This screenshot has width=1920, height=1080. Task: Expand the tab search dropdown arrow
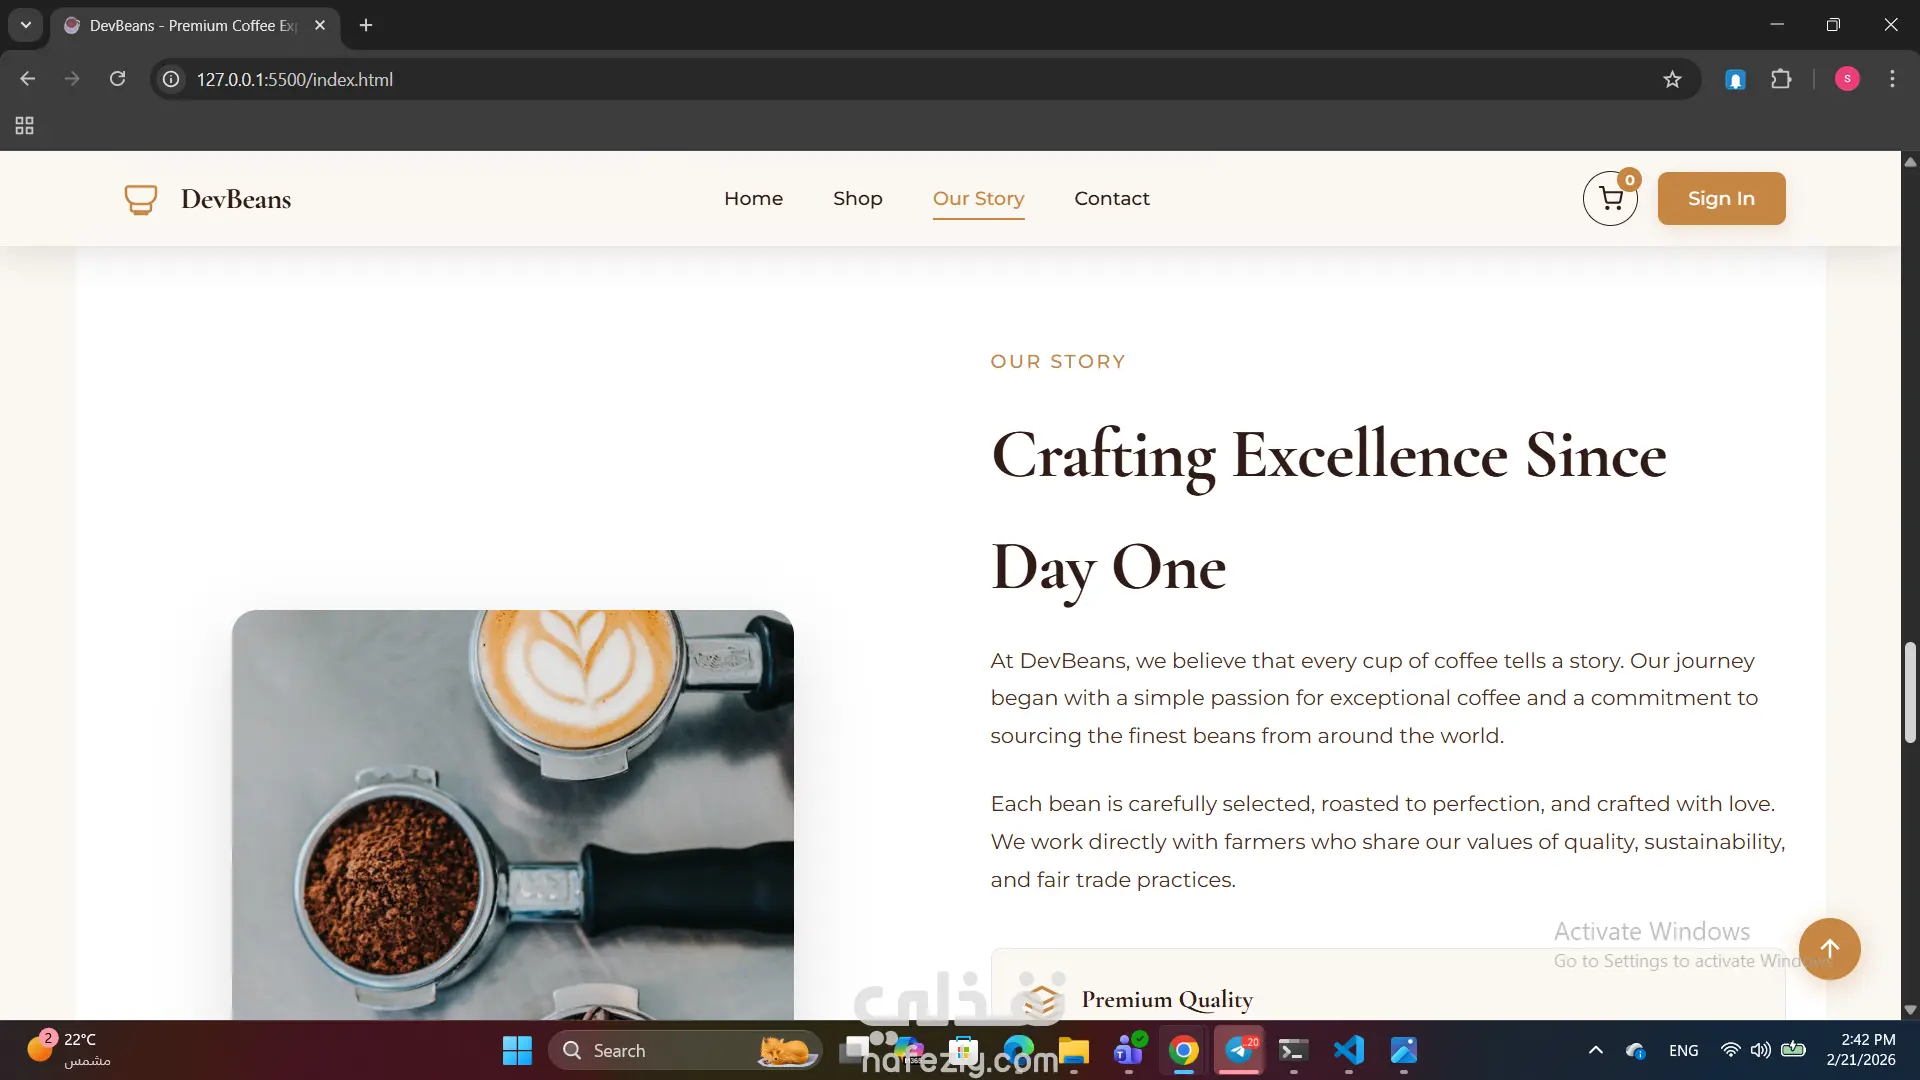pos(26,25)
